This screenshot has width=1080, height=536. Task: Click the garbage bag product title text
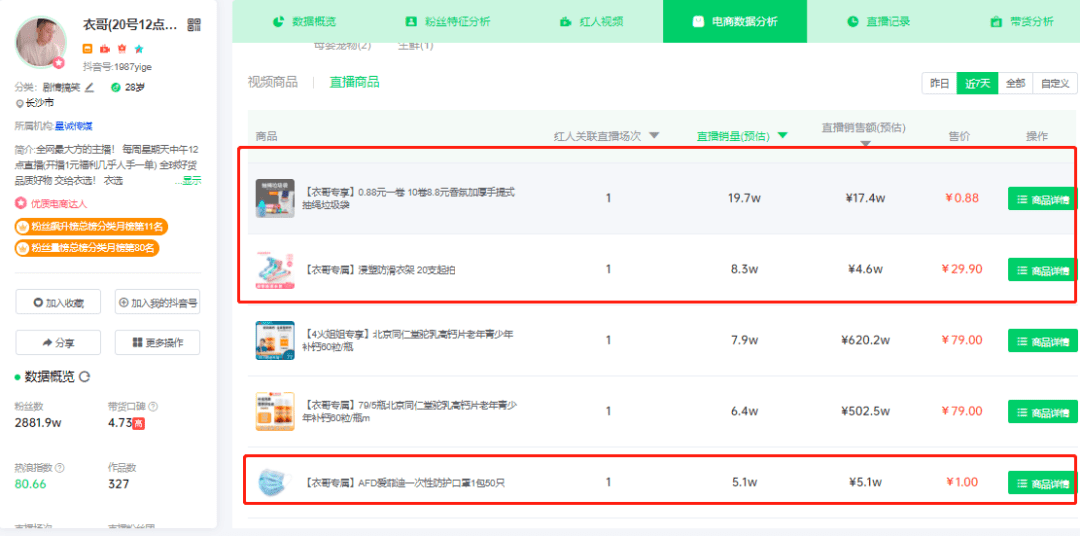tap(408, 198)
